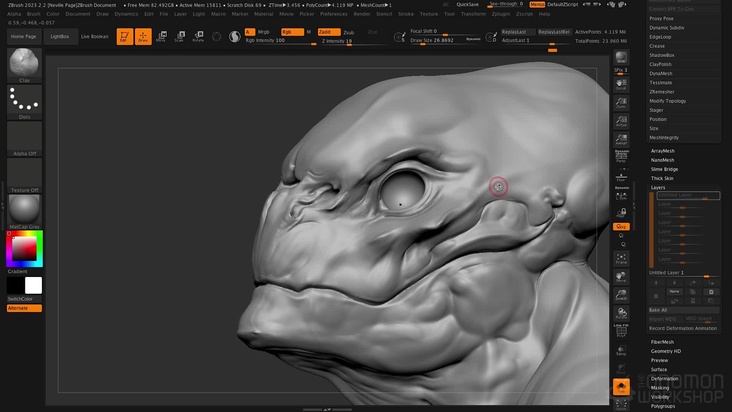This screenshot has height=412, width=732.
Task: Expand the DynaMesh subpalette
Action: click(x=661, y=73)
